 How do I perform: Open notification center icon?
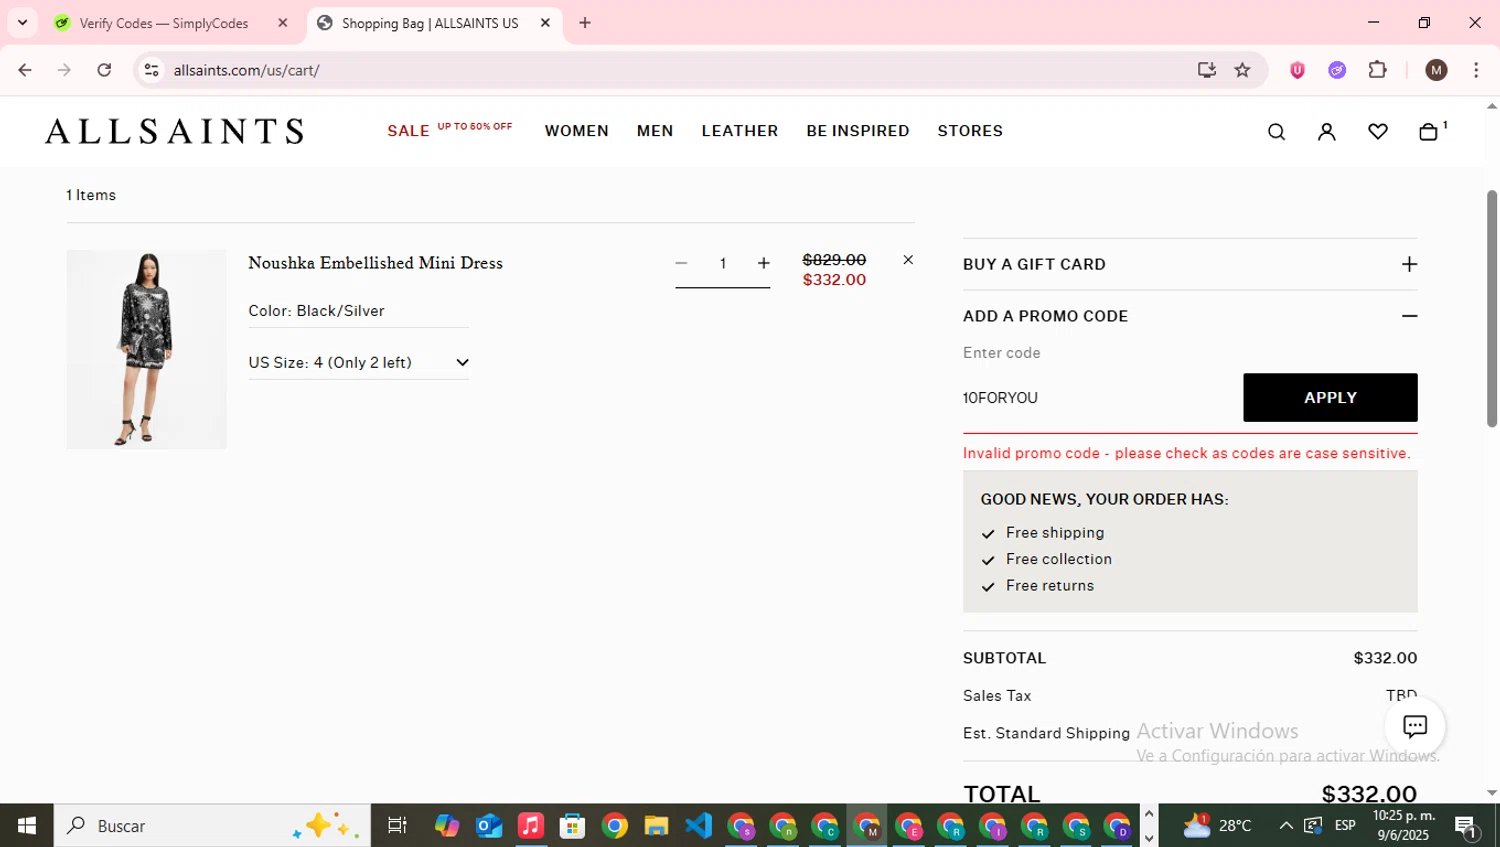[1467, 826]
